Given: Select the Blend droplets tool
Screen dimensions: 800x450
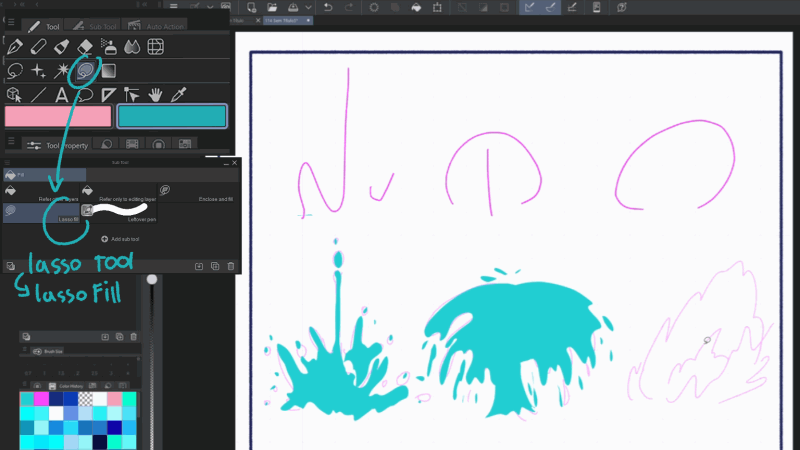Looking at the screenshot, I should 132,47.
